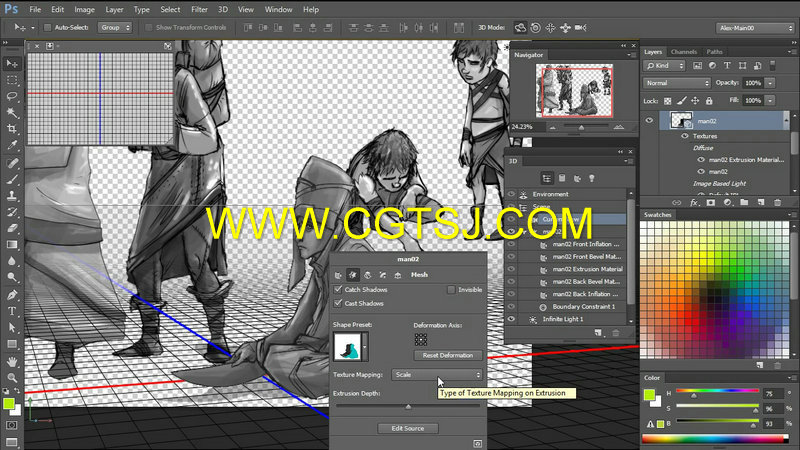Click the navigator zoom out button
Screen dimensions: 800x450
(553, 128)
